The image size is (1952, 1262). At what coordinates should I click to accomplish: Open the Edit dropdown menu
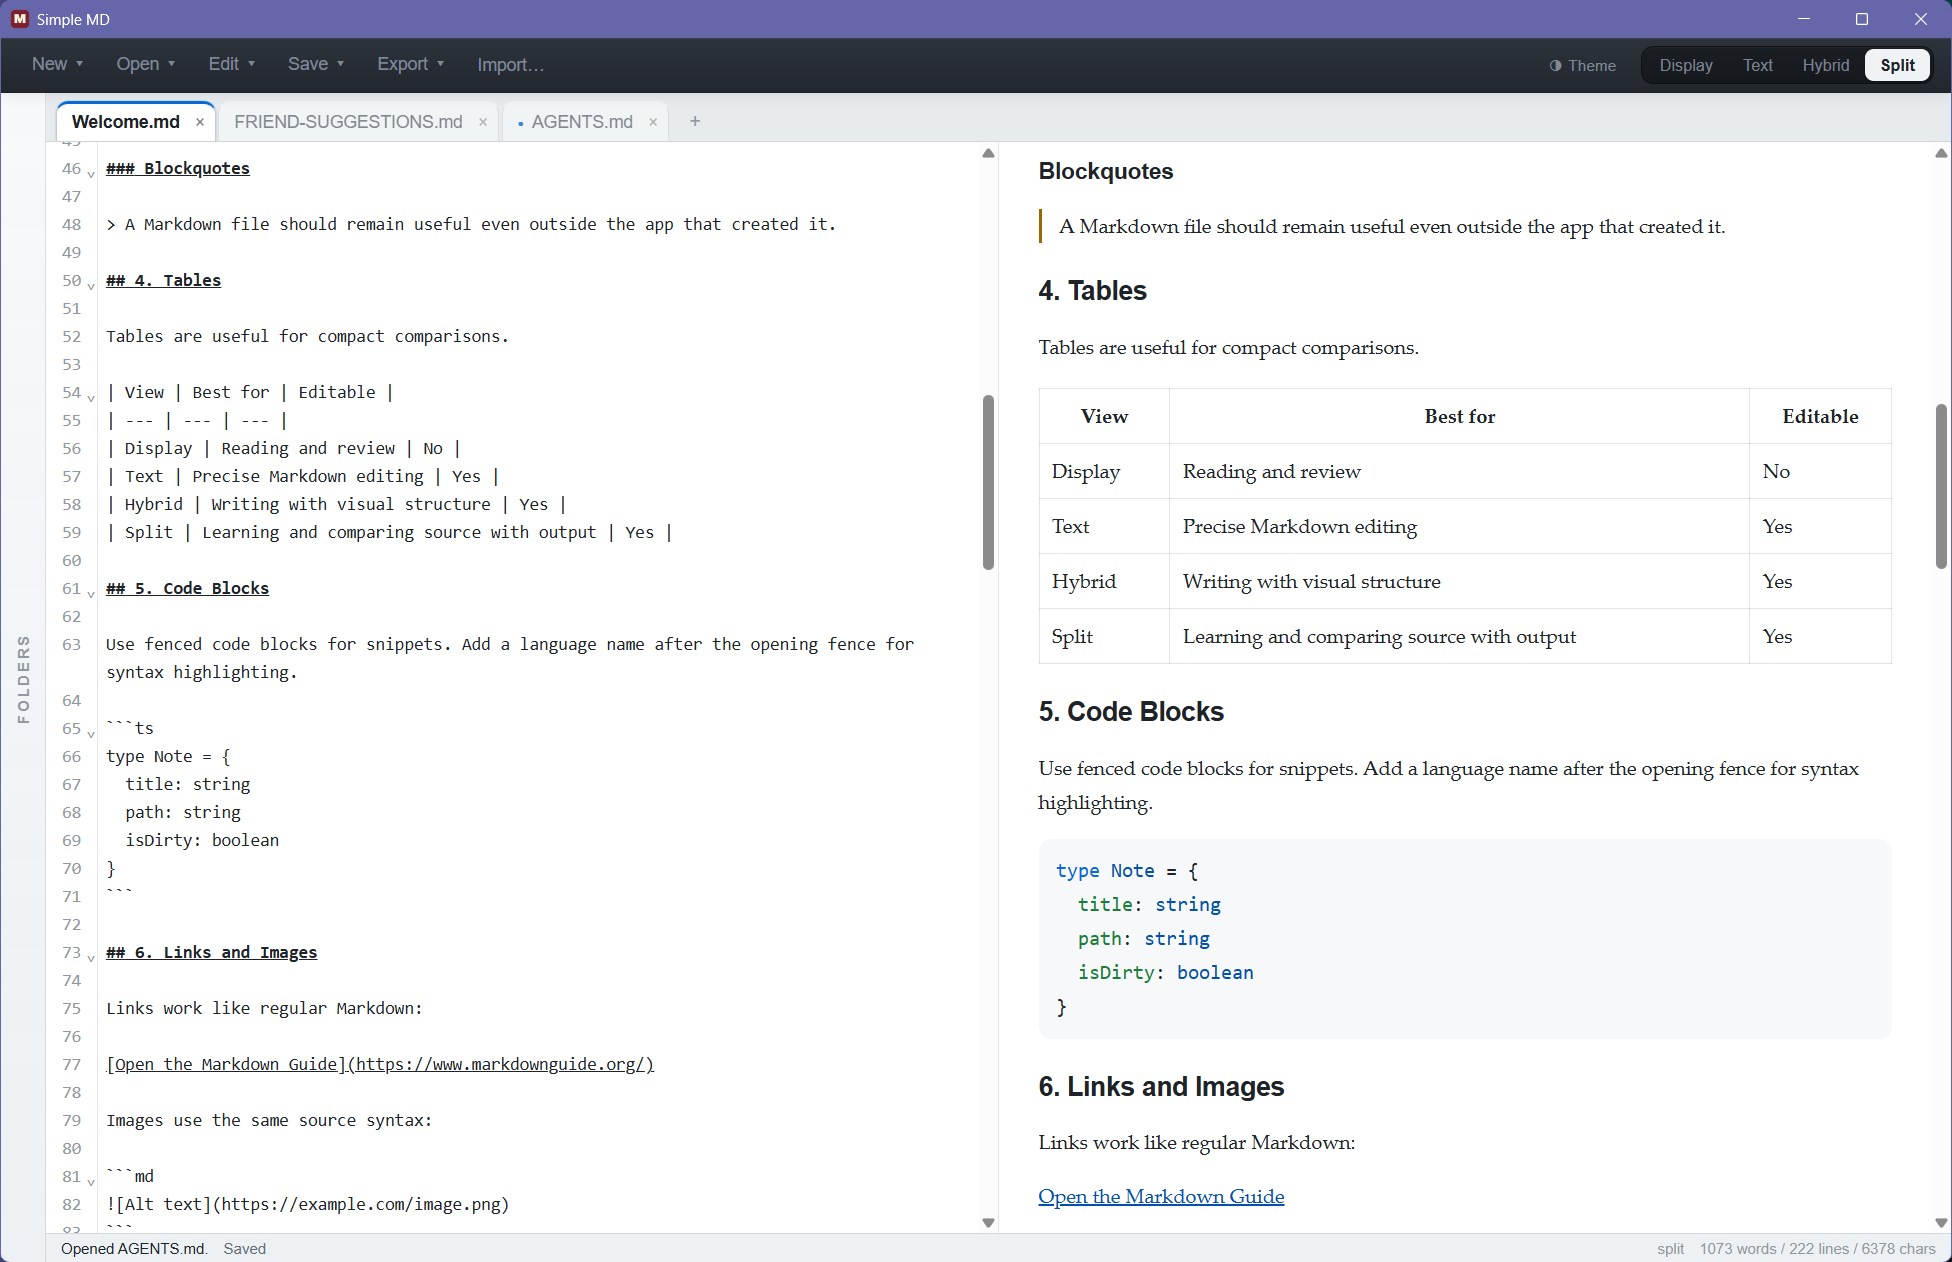tap(232, 64)
